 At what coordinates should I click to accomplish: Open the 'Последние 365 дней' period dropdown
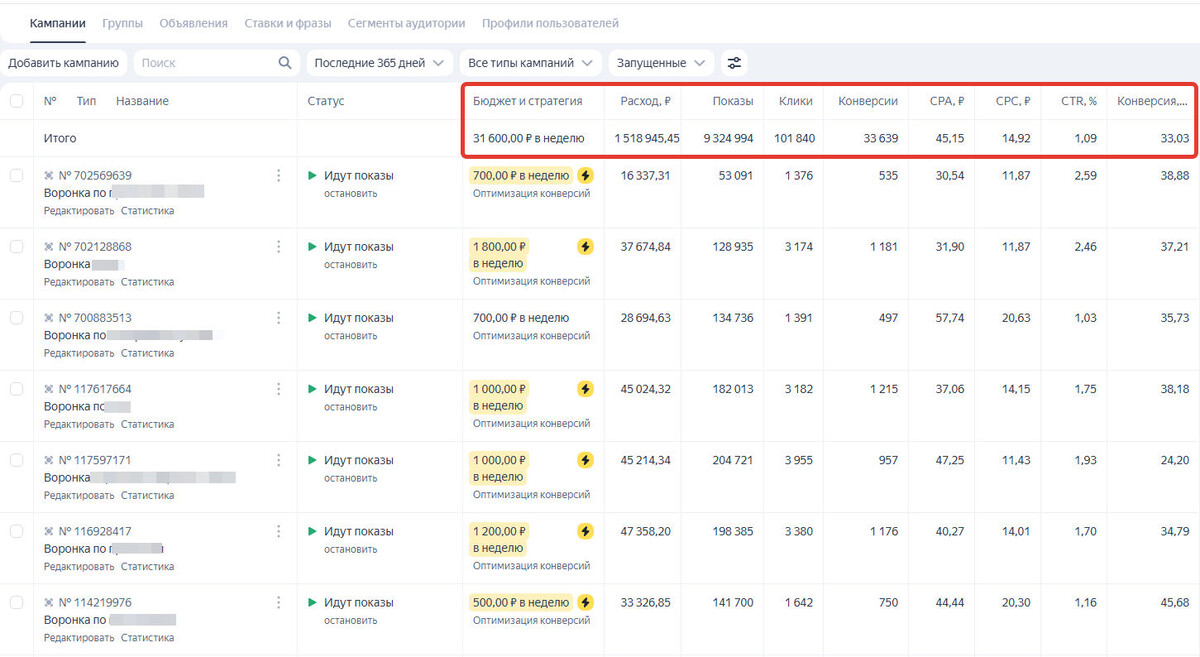[379, 63]
